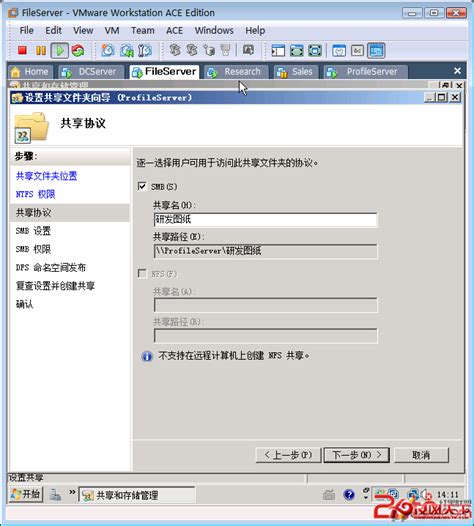Click the ACE preview toolbar icon

tap(248, 50)
